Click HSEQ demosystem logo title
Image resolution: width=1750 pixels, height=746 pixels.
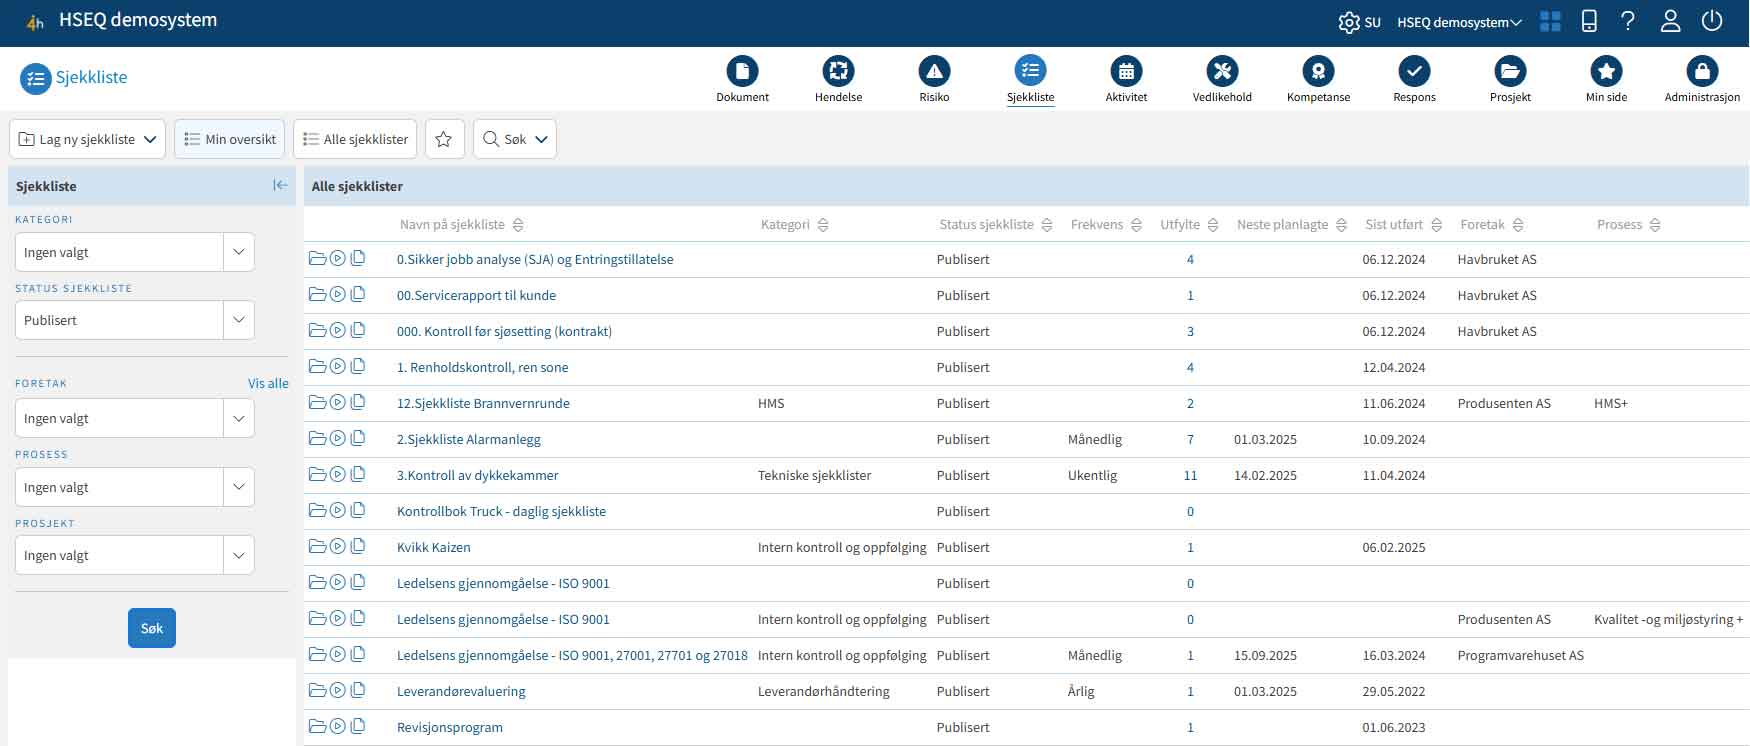click(137, 20)
